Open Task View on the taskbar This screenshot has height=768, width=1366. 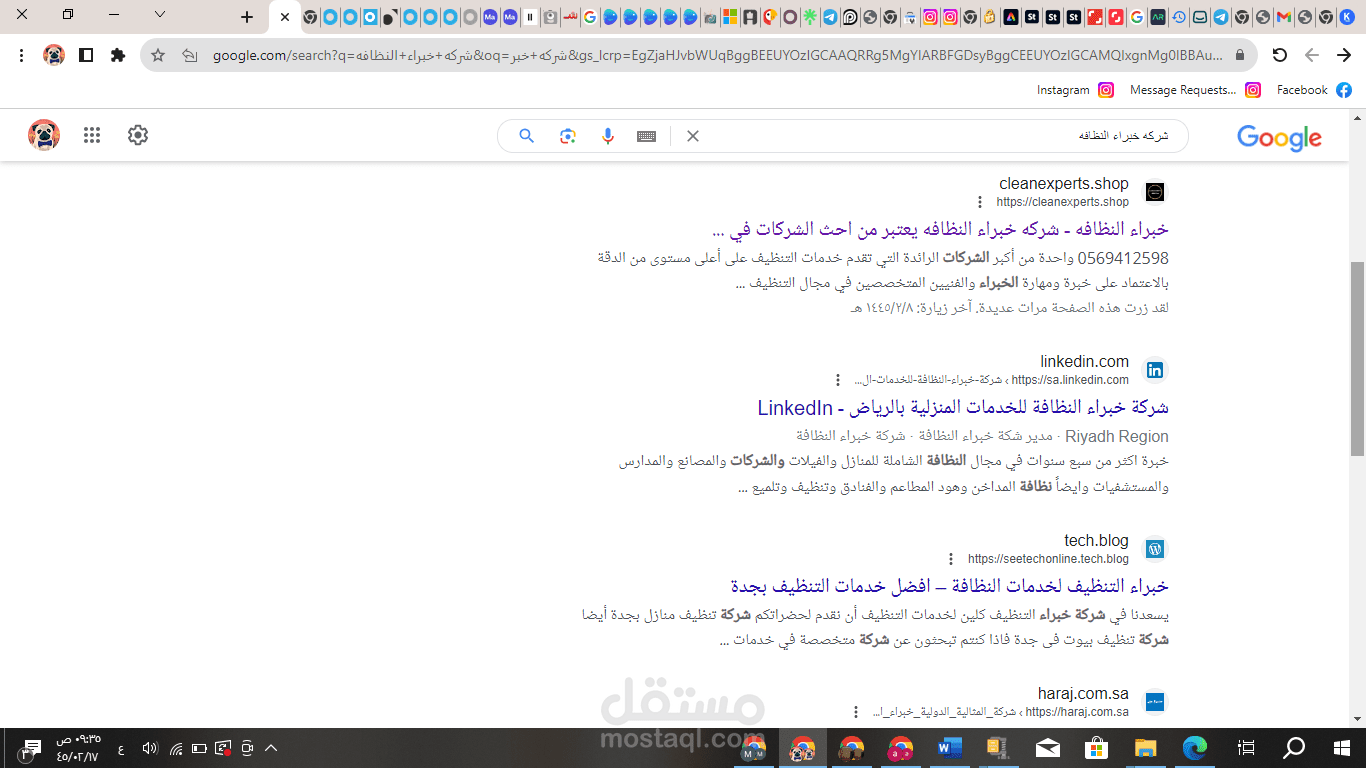point(1246,748)
